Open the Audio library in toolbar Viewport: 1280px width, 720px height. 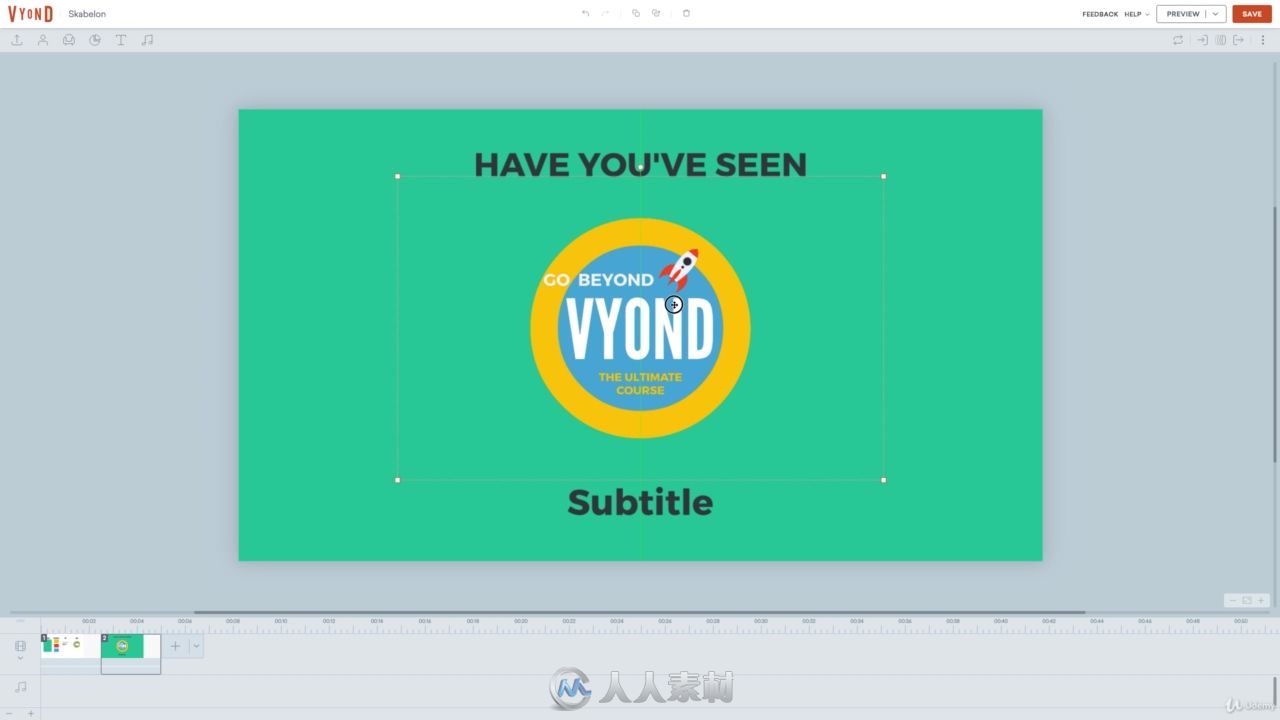click(x=147, y=40)
